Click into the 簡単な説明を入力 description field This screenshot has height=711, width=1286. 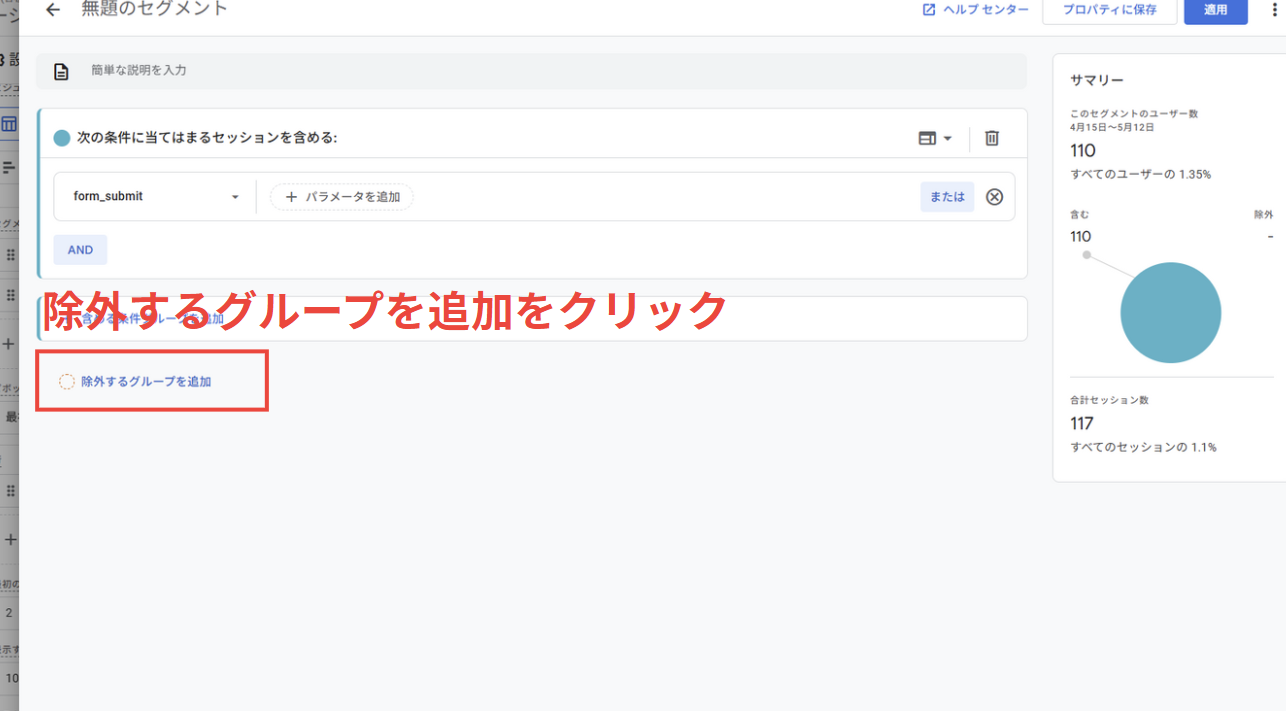[550, 71]
